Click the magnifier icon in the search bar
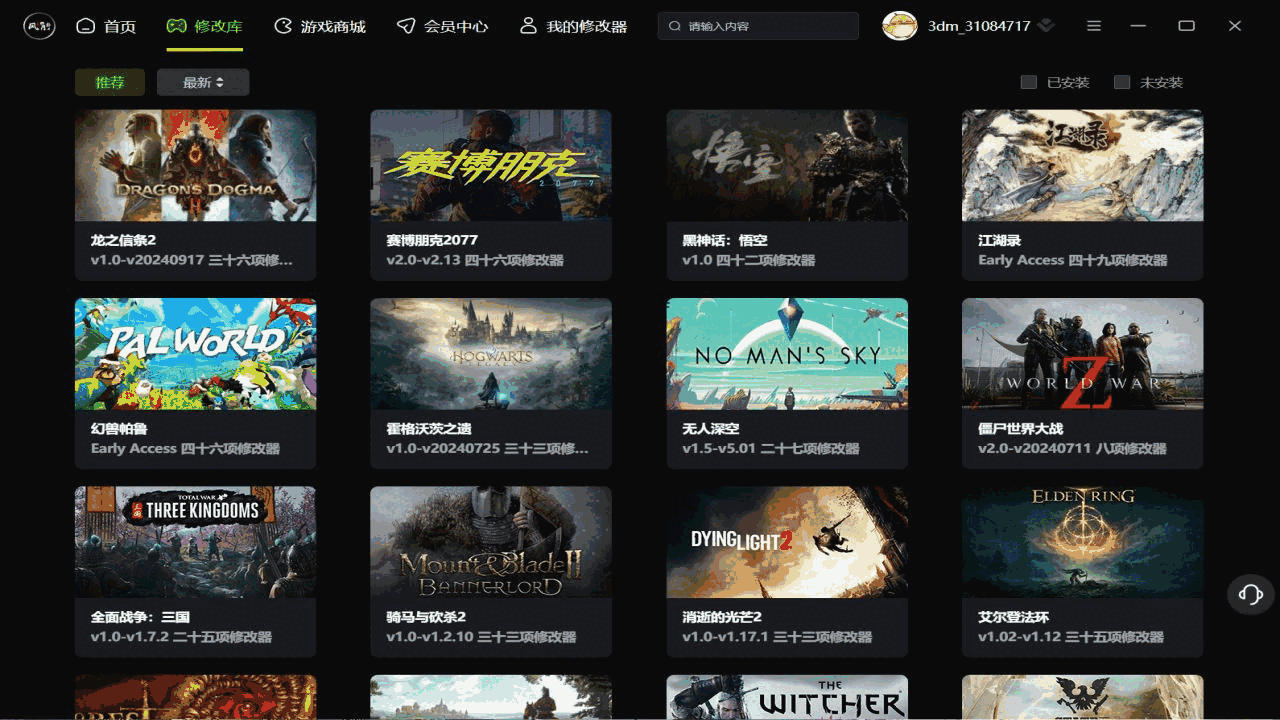The image size is (1280, 720). pos(674,26)
